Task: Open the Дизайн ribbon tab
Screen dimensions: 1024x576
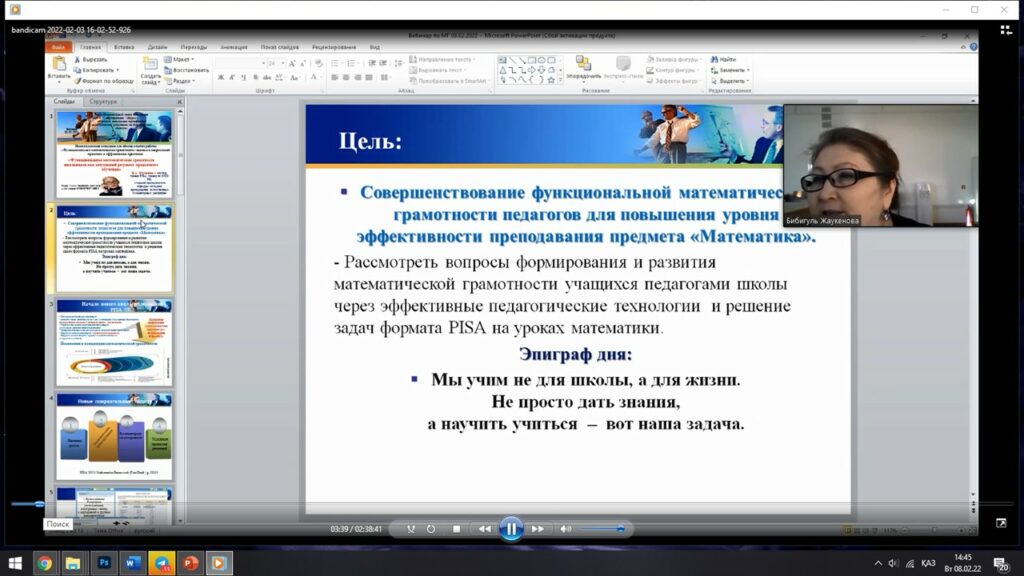Action: tap(157, 47)
